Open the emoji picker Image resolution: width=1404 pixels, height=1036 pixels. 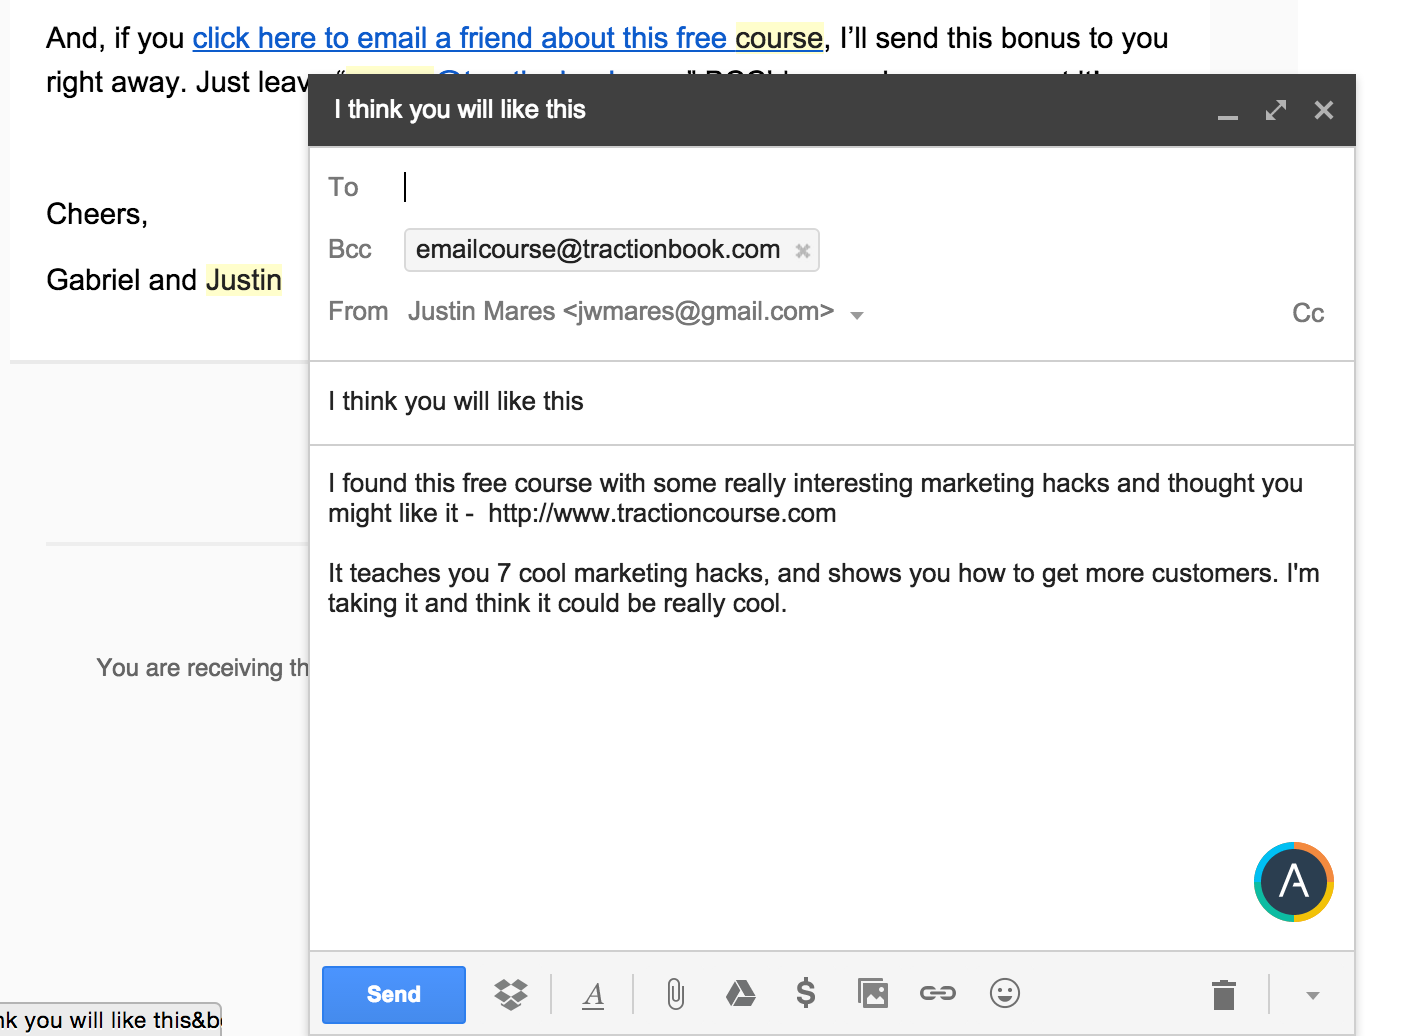(x=1004, y=994)
